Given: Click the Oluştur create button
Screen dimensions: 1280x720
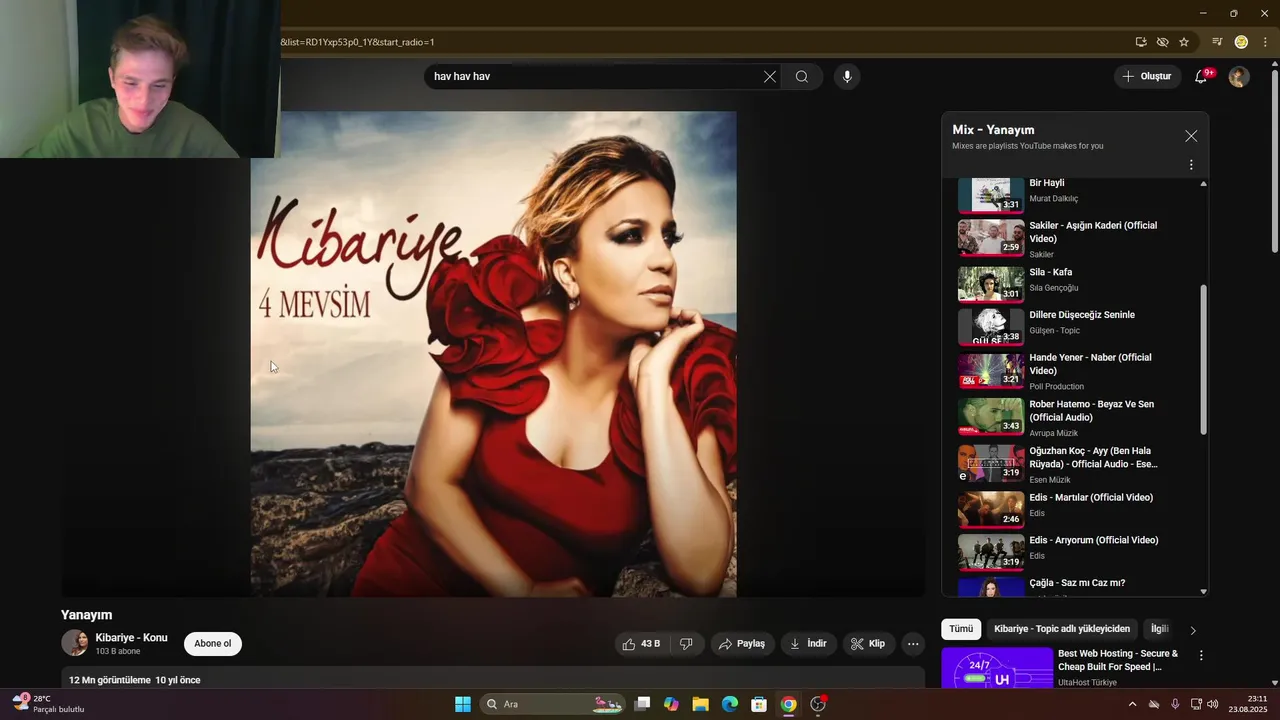Looking at the screenshot, I should (1147, 76).
